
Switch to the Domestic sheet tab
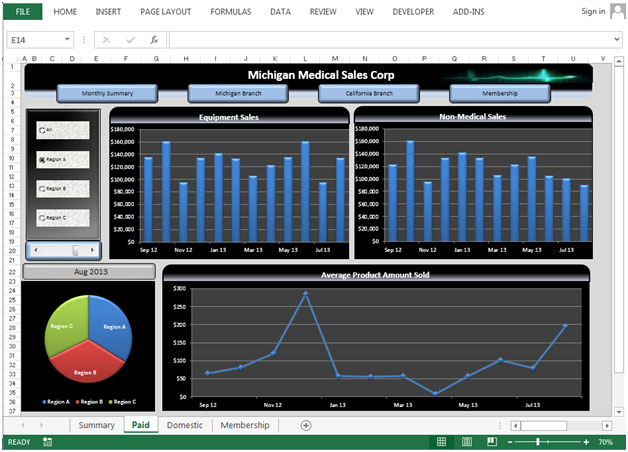click(185, 425)
